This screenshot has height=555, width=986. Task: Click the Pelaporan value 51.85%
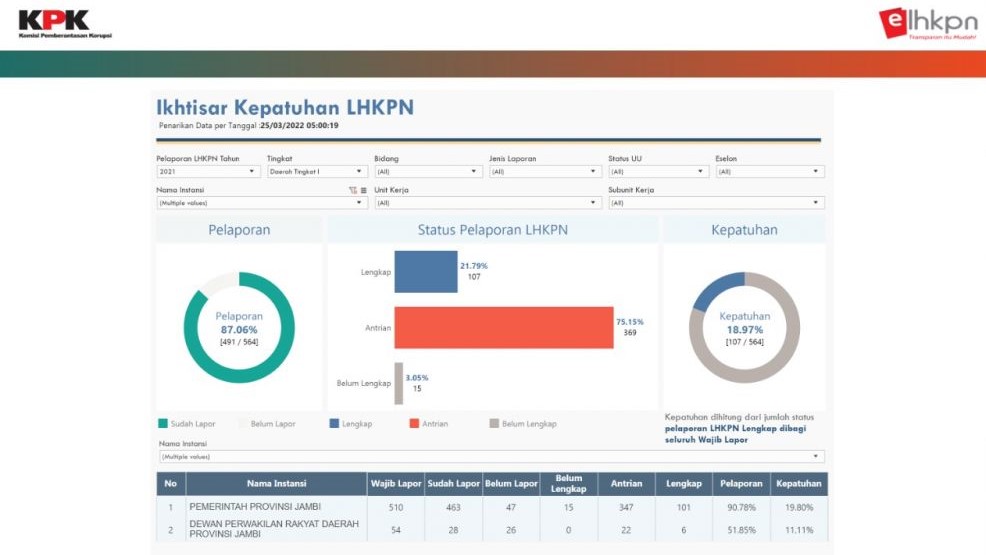[x=741, y=530]
